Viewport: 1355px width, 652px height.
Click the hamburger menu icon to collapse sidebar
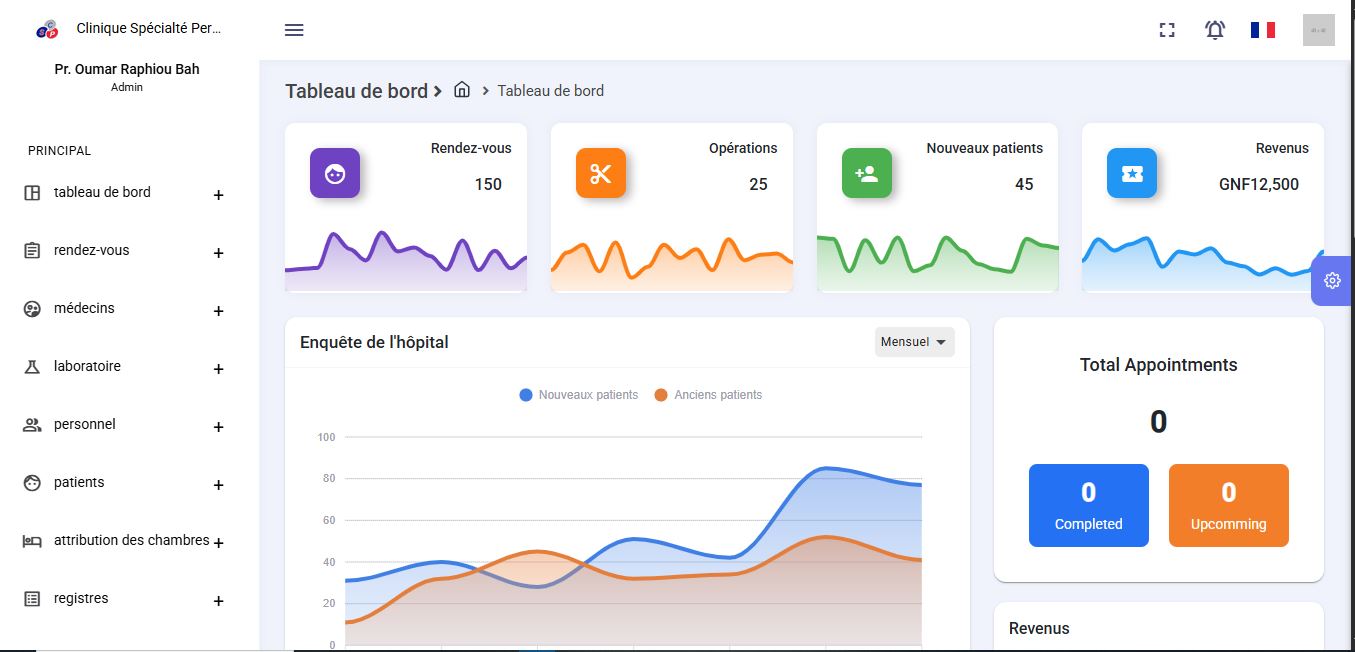[294, 30]
